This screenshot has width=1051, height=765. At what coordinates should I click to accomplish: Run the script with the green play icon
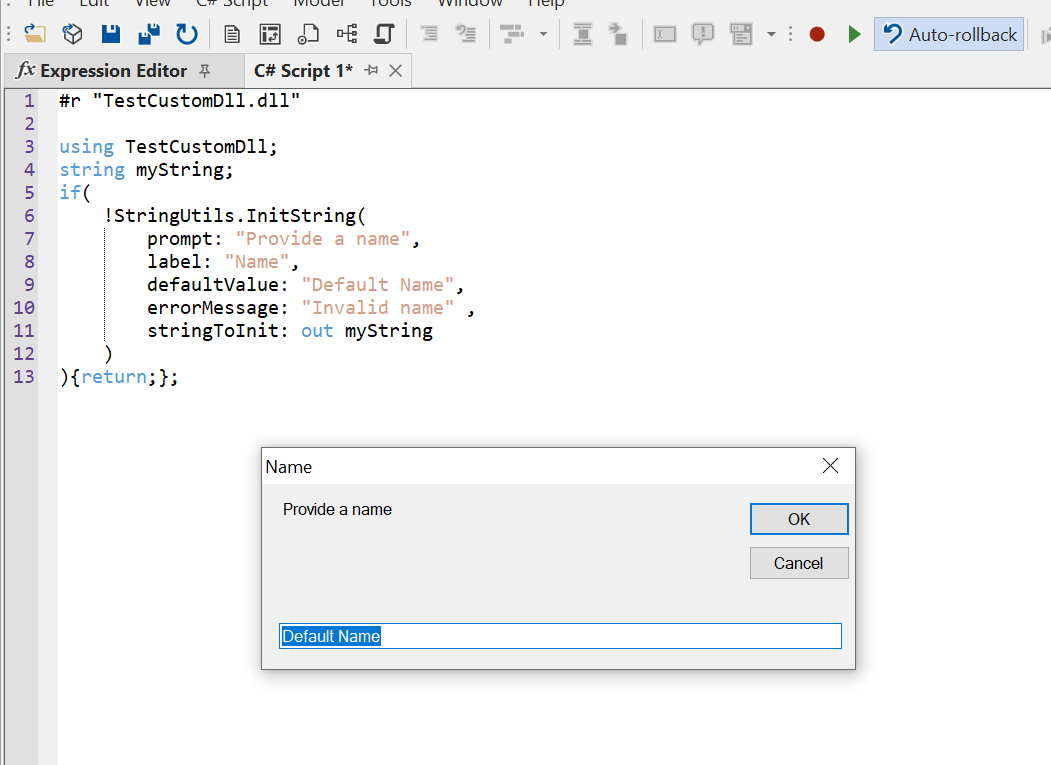tap(854, 33)
